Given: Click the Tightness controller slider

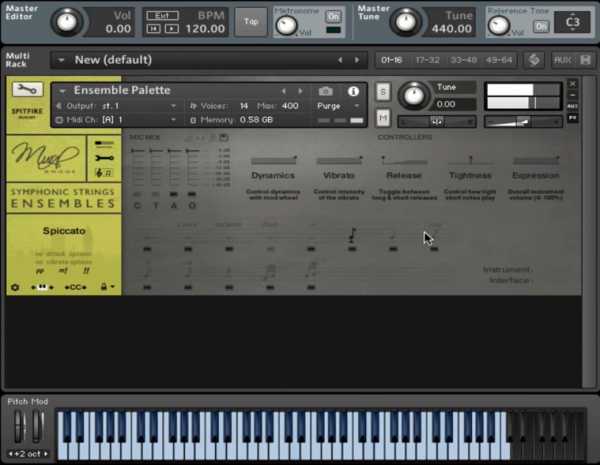Looking at the screenshot, I should tap(470, 160).
